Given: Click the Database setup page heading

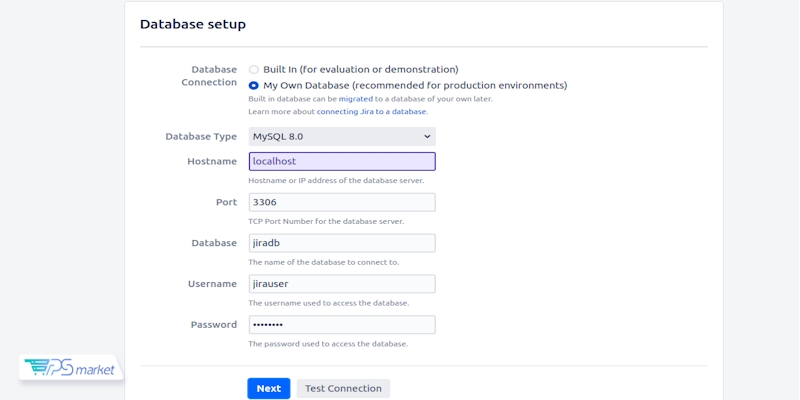Looking at the screenshot, I should pyautogui.click(x=193, y=24).
